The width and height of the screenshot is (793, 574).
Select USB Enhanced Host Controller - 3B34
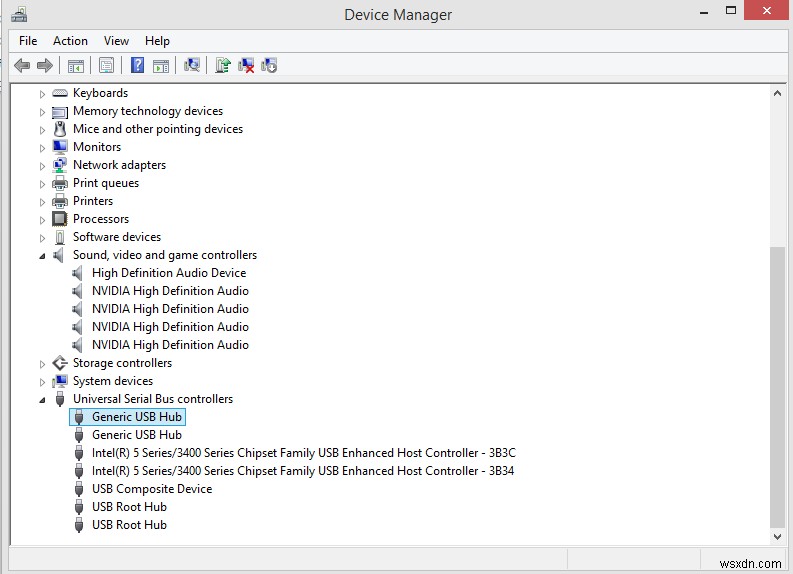point(303,471)
